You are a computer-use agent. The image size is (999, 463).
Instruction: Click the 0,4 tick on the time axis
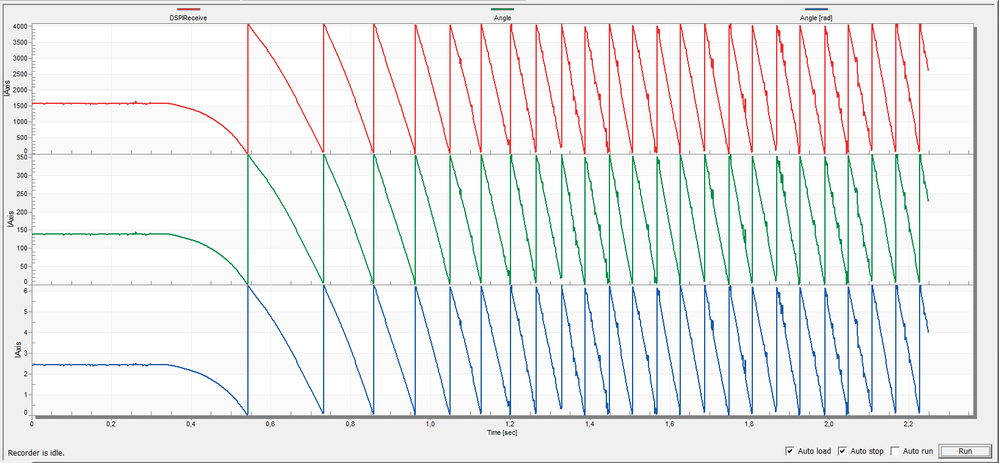pos(190,424)
